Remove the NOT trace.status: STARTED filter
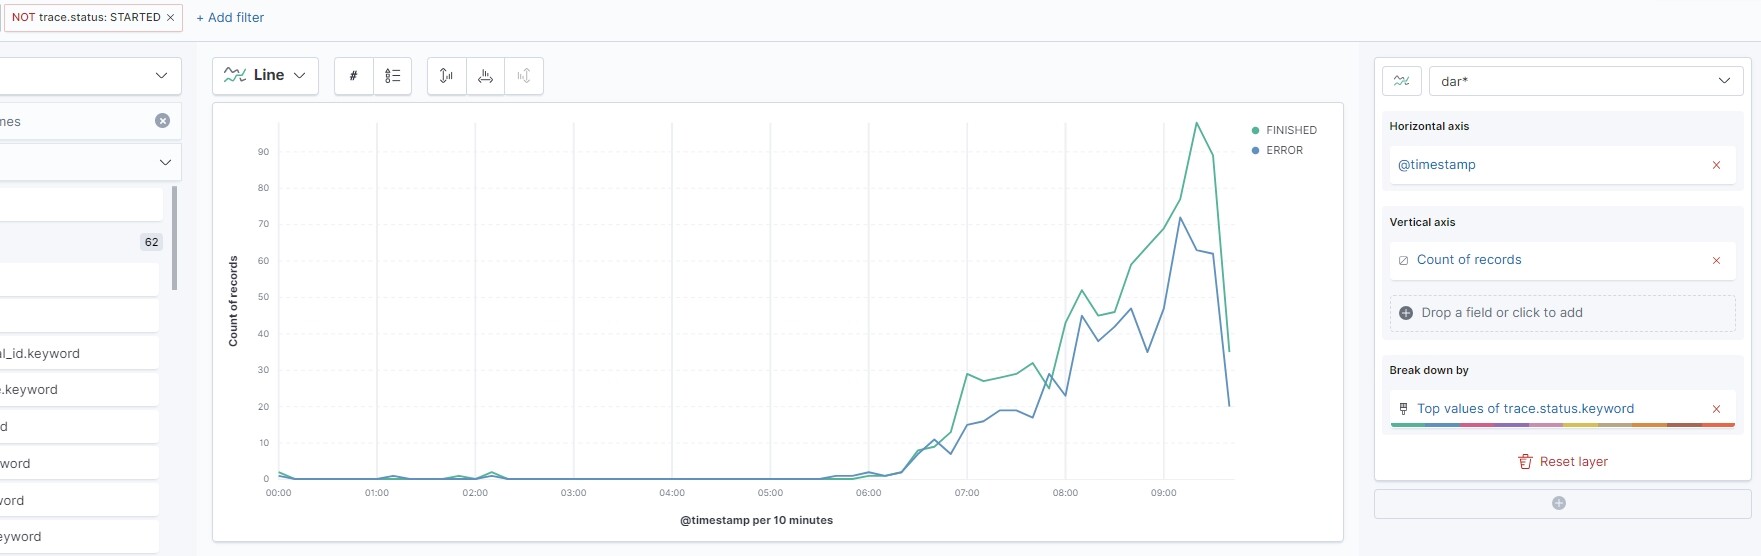 (x=170, y=18)
